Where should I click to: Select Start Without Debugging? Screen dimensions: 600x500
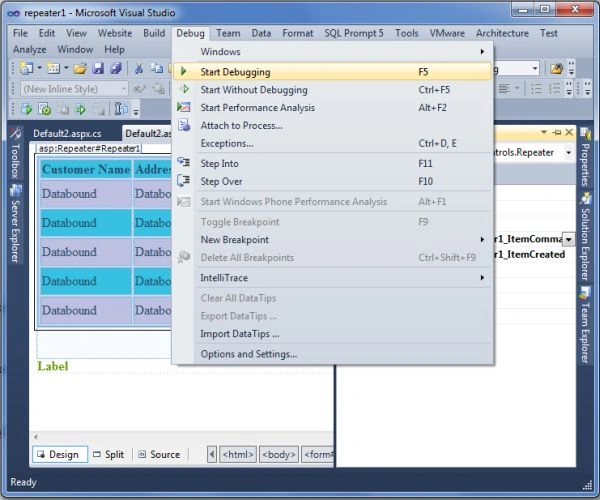pos(332,90)
